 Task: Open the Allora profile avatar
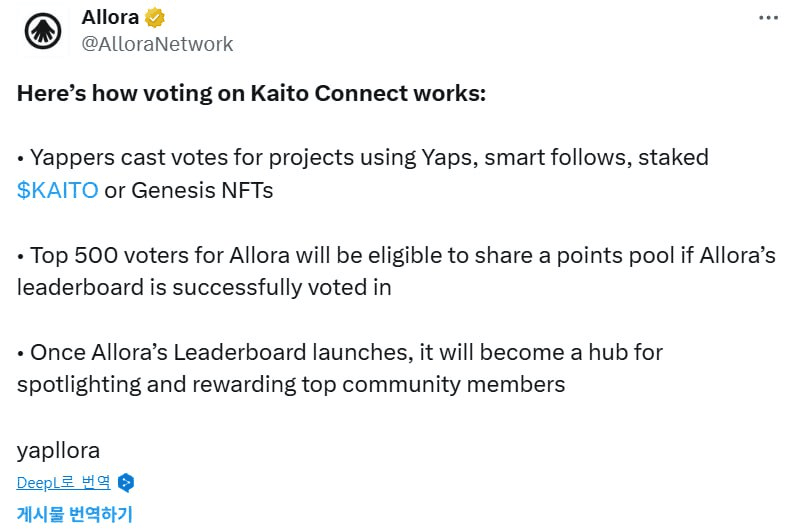(x=42, y=31)
